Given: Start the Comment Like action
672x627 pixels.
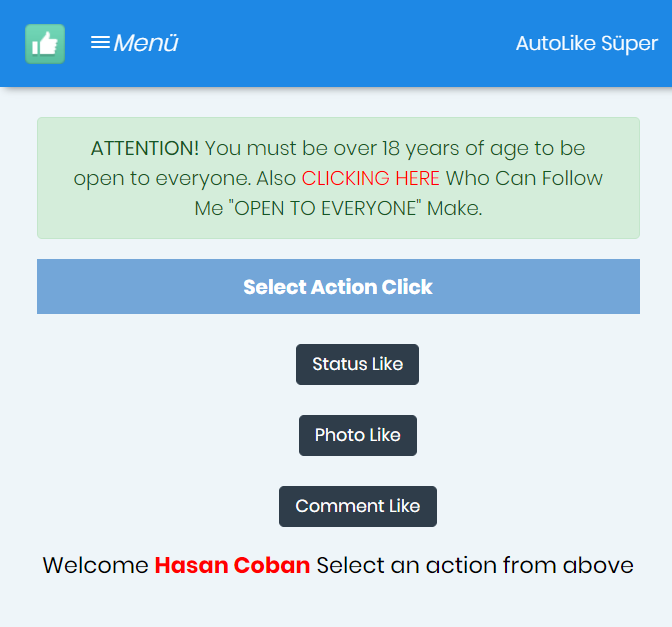Looking at the screenshot, I should pos(358,507).
